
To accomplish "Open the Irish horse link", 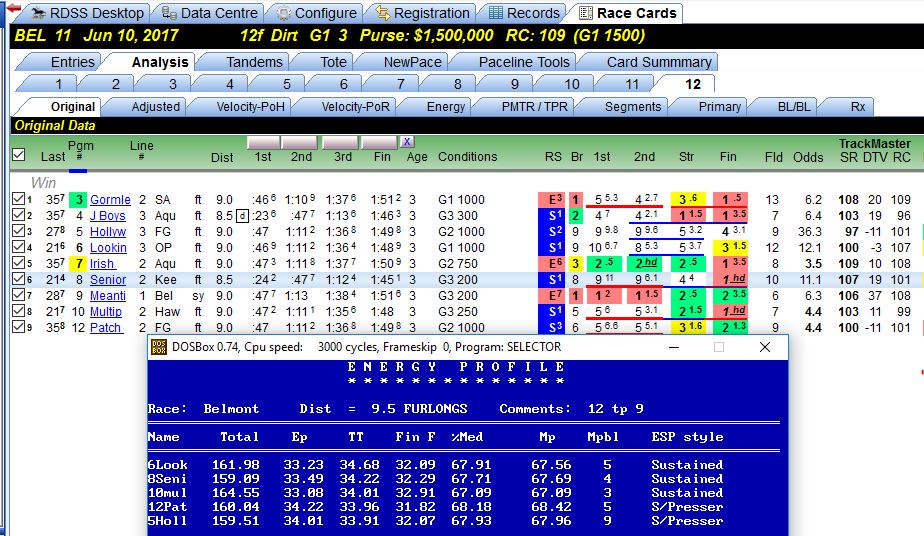I will coord(102,263).
